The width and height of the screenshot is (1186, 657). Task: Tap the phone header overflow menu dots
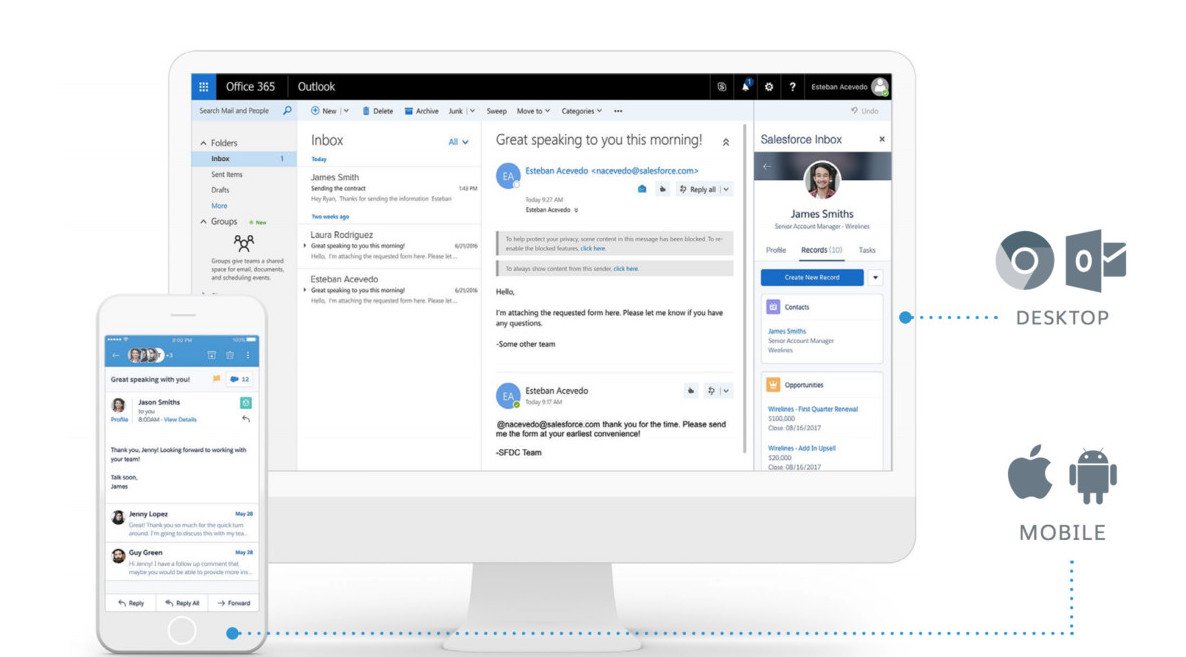click(248, 355)
